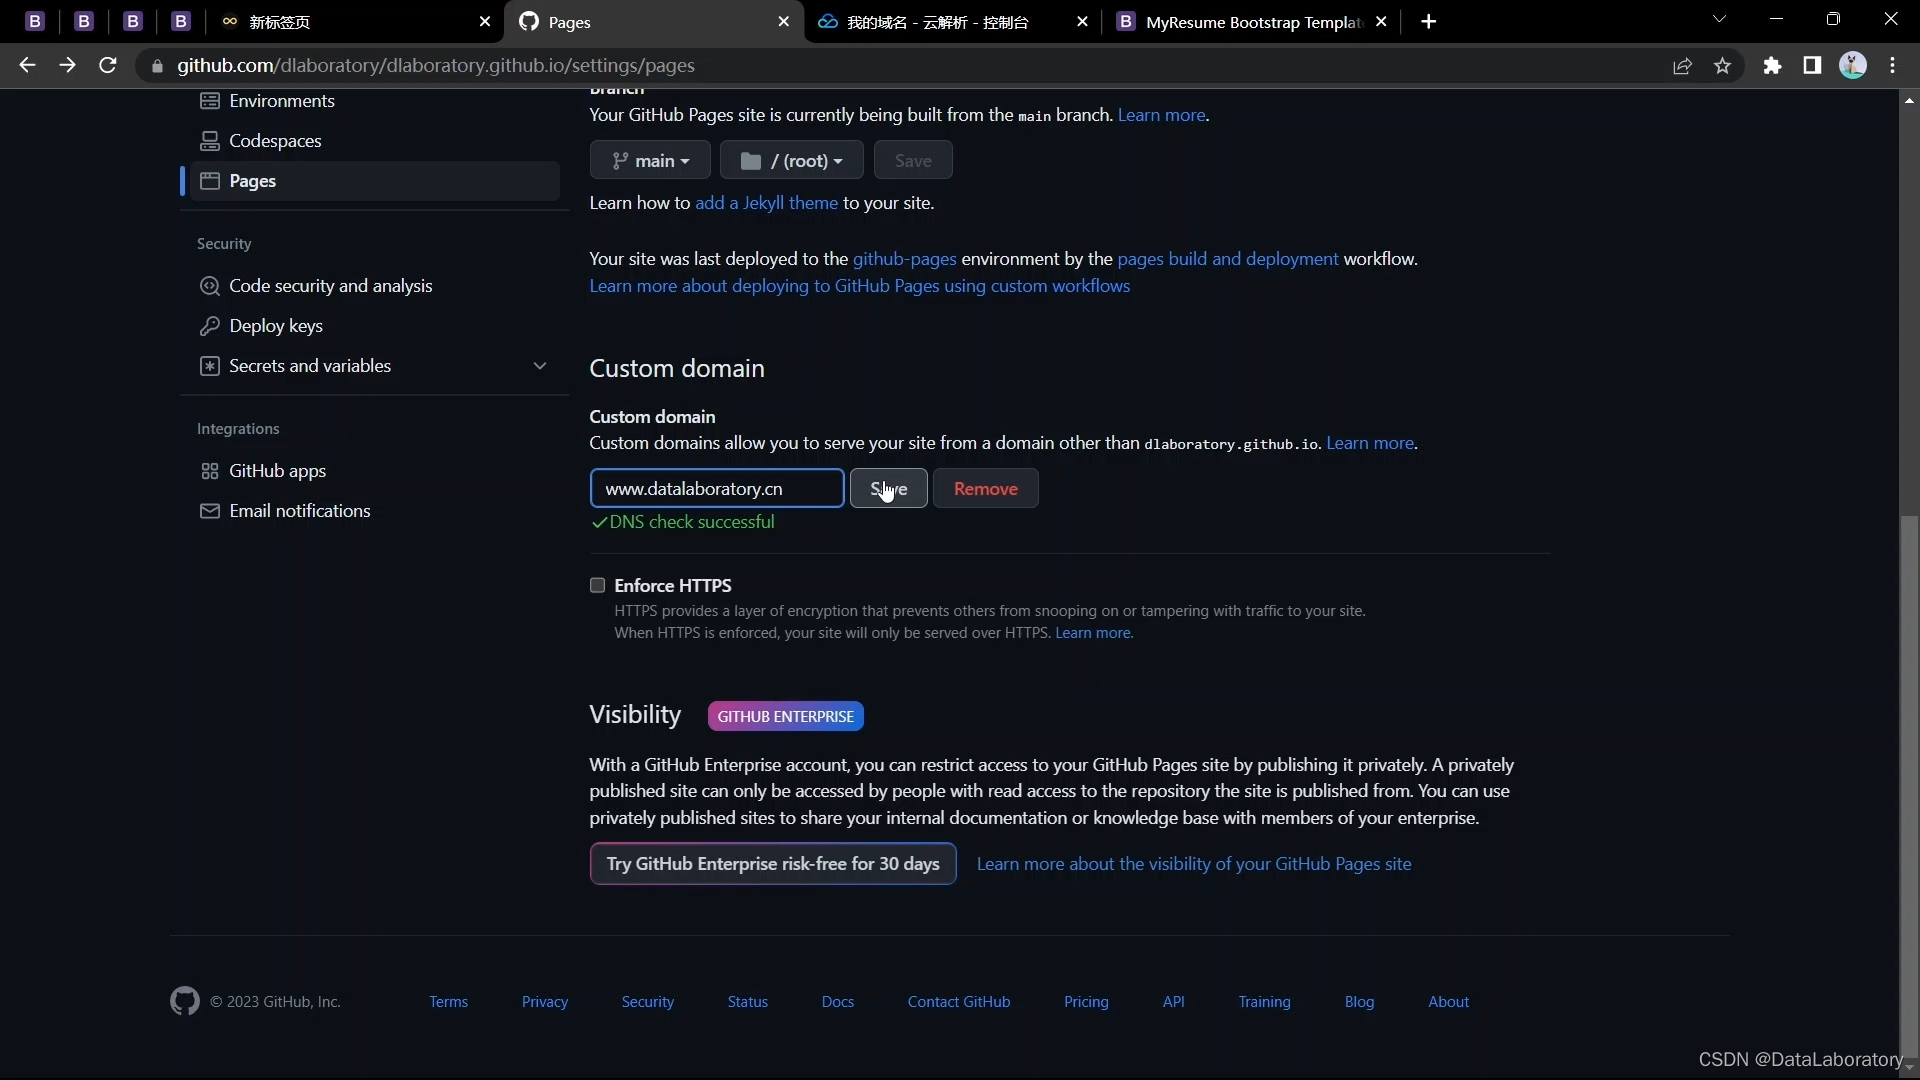Open the tab search chevron
The image size is (1920, 1080).
pos(1719,20)
